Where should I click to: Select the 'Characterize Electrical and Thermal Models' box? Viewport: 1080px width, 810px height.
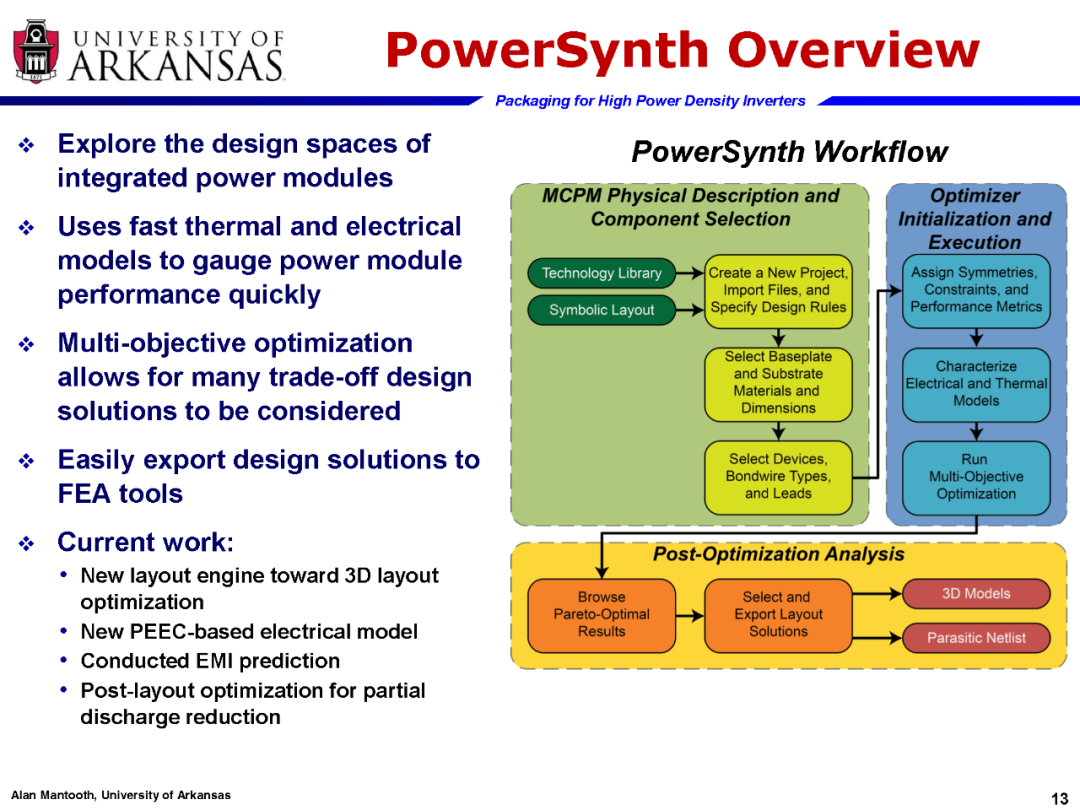[976, 384]
